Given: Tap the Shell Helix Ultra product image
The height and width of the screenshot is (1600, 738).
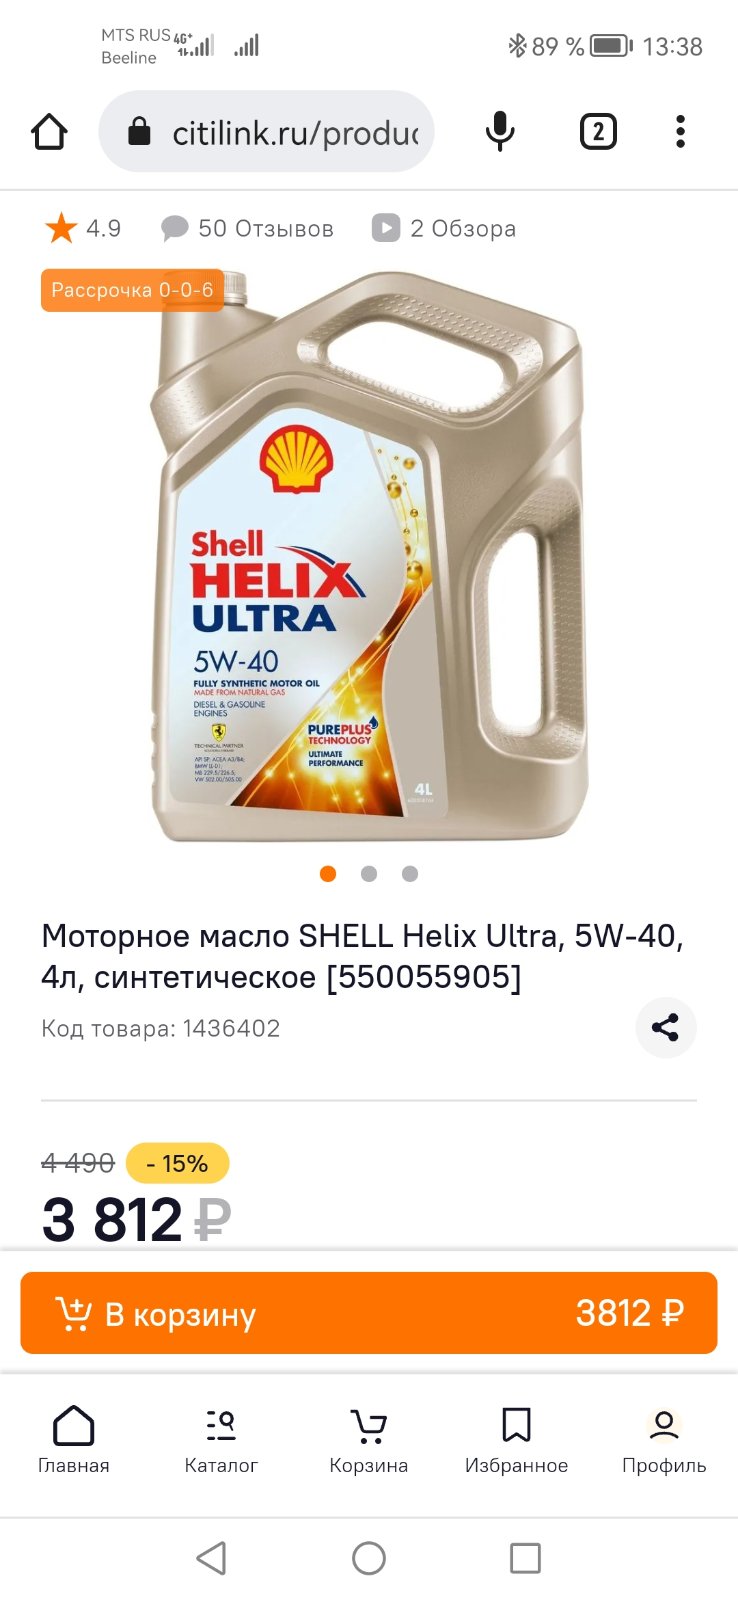Looking at the screenshot, I should [x=369, y=557].
